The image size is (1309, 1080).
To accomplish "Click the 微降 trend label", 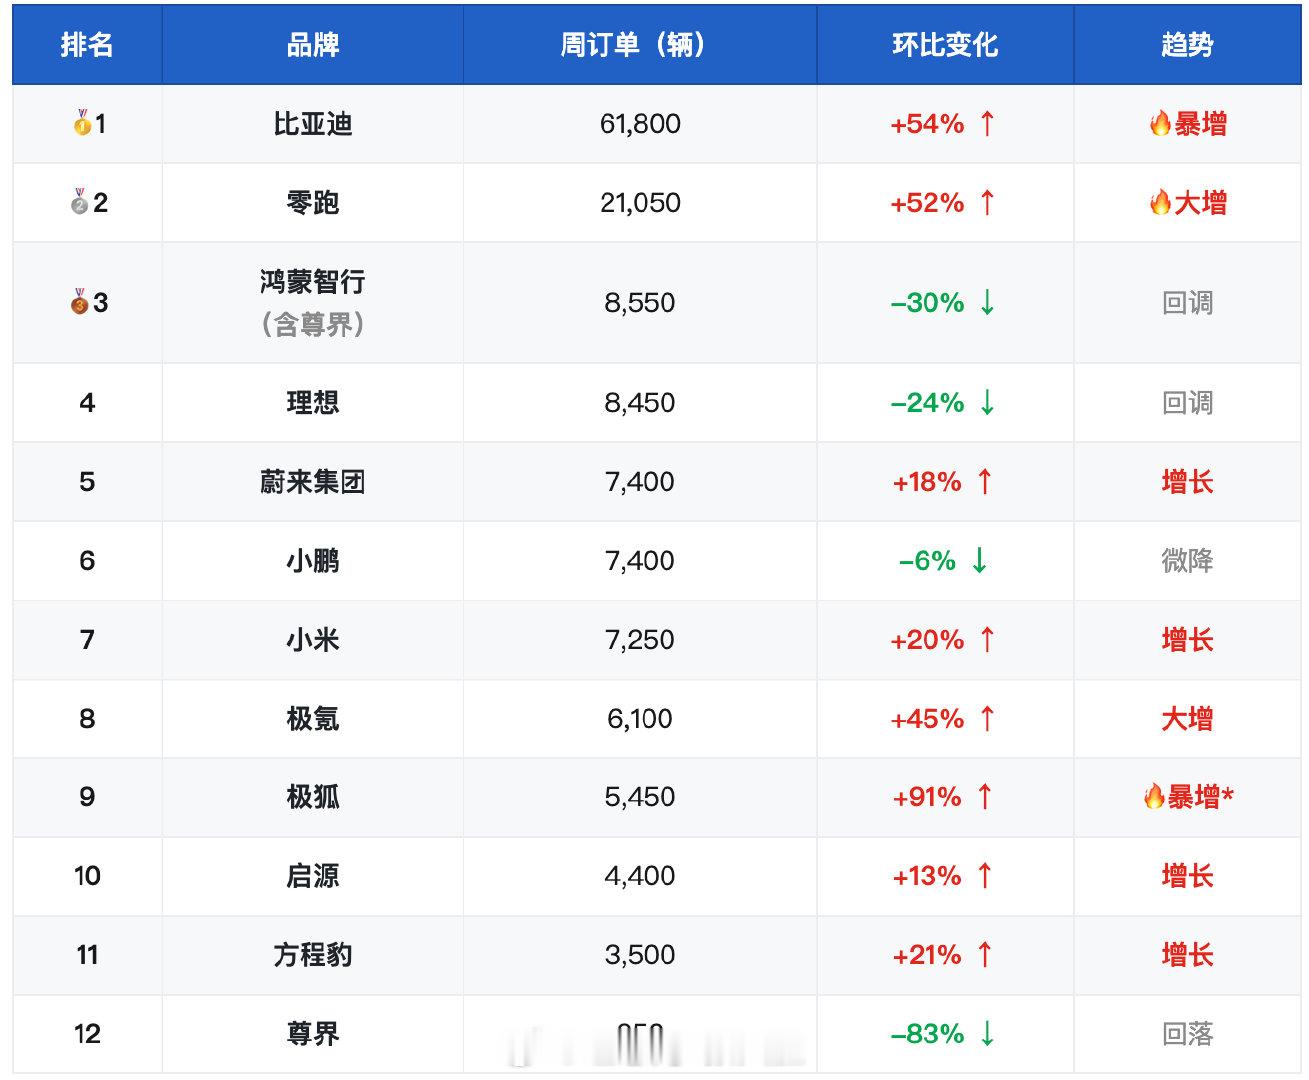I will 1188,560.
